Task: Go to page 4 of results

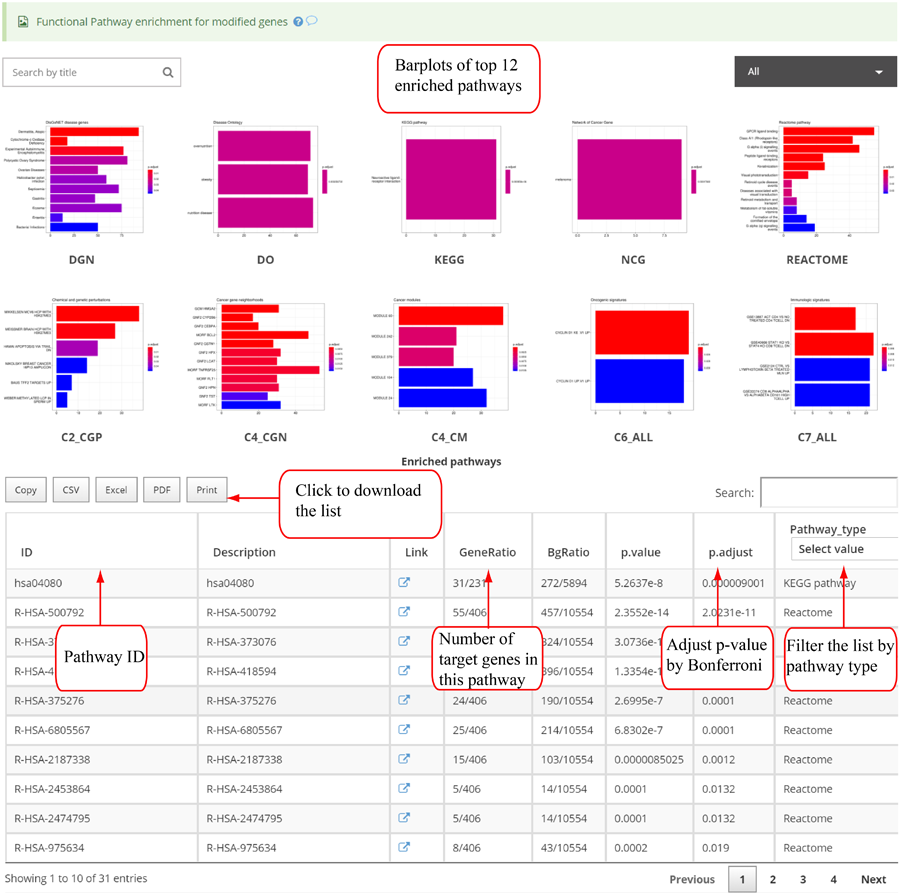Action: [833, 879]
